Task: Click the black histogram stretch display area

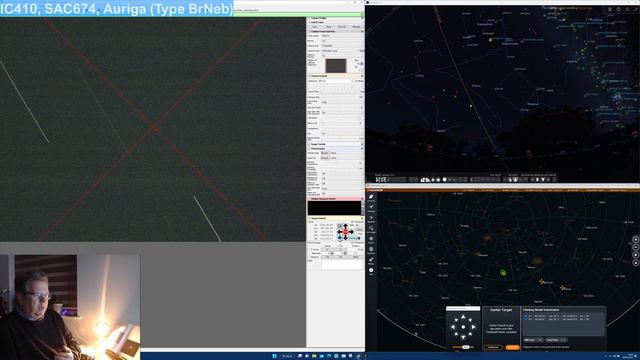Action: [x=334, y=208]
